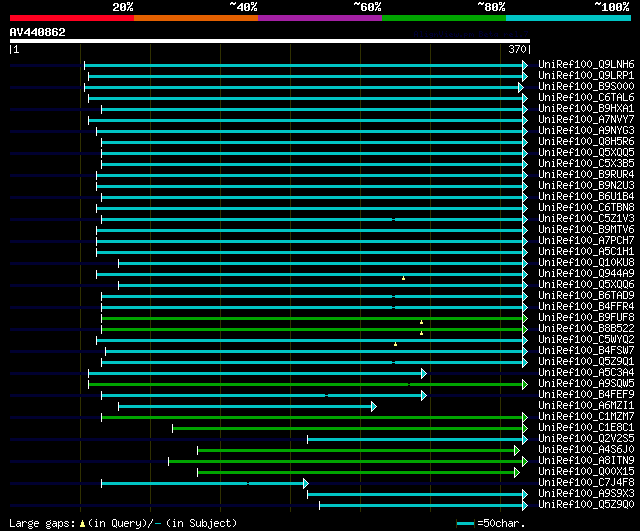Click the end arrowhead of C7J4F8 alignment
The image size is (640, 531).
(306, 484)
